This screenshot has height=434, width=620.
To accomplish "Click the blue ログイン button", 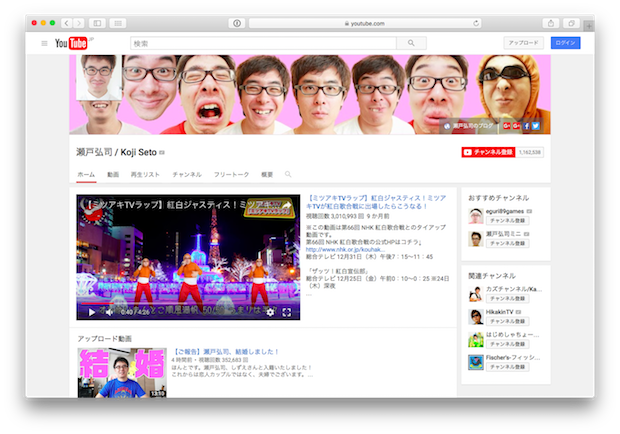I will click(x=565, y=43).
